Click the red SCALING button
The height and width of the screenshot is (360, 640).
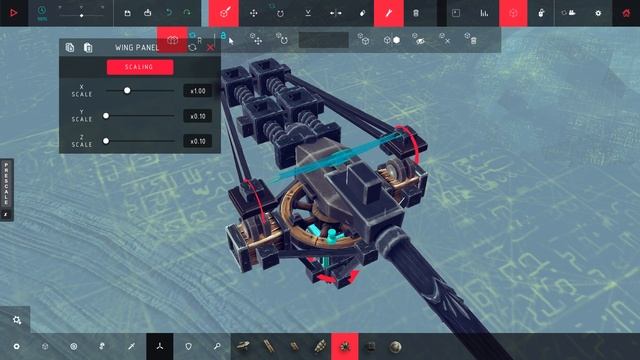(x=140, y=67)
